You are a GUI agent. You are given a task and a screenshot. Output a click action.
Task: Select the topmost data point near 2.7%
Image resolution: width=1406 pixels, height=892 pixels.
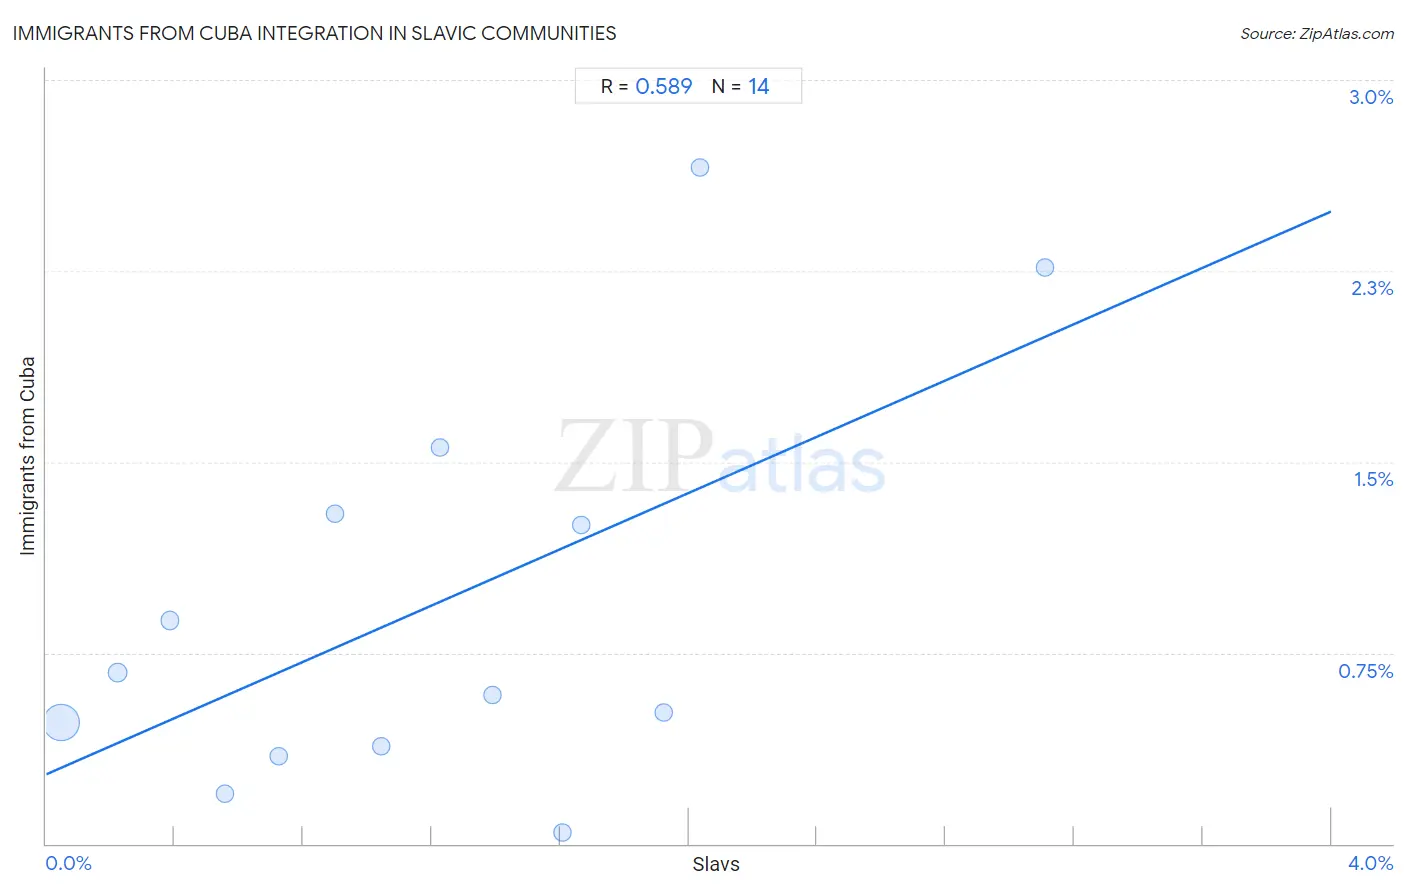click(700, 167)
